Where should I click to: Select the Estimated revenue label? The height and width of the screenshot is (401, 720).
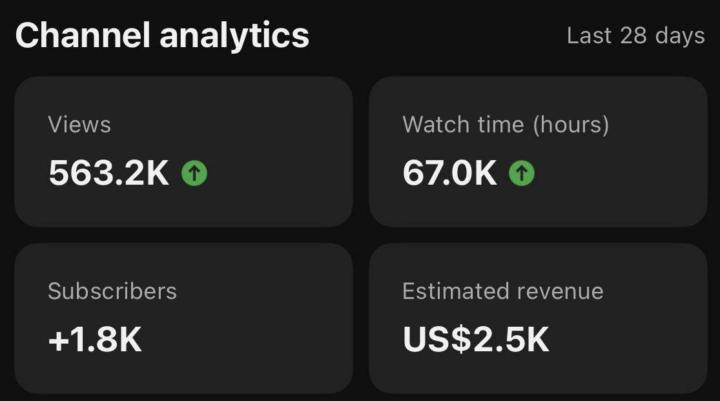click(502, 291)
